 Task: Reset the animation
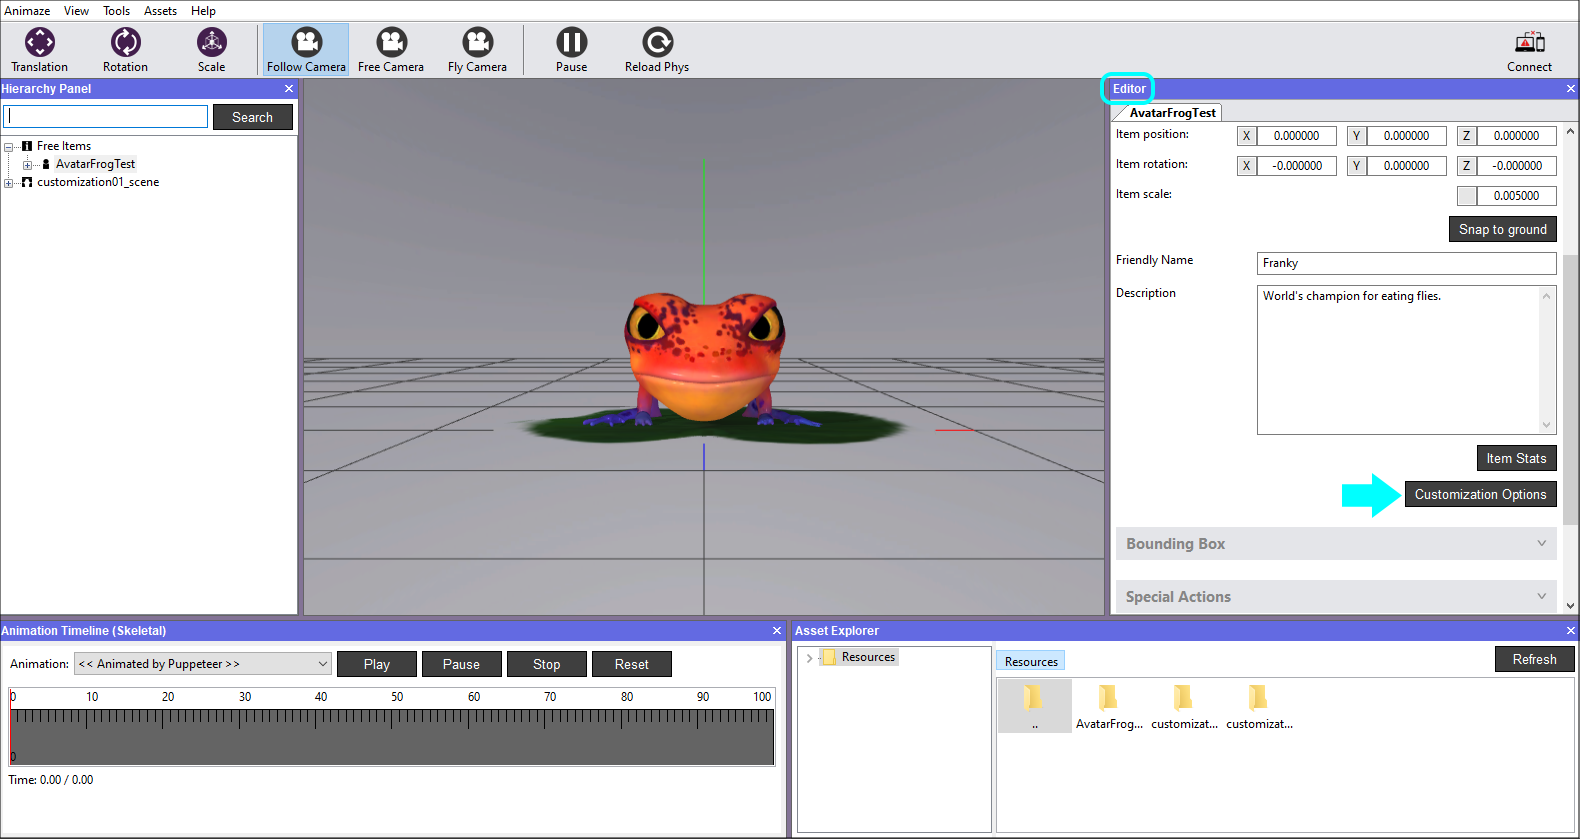coord(631,664)
